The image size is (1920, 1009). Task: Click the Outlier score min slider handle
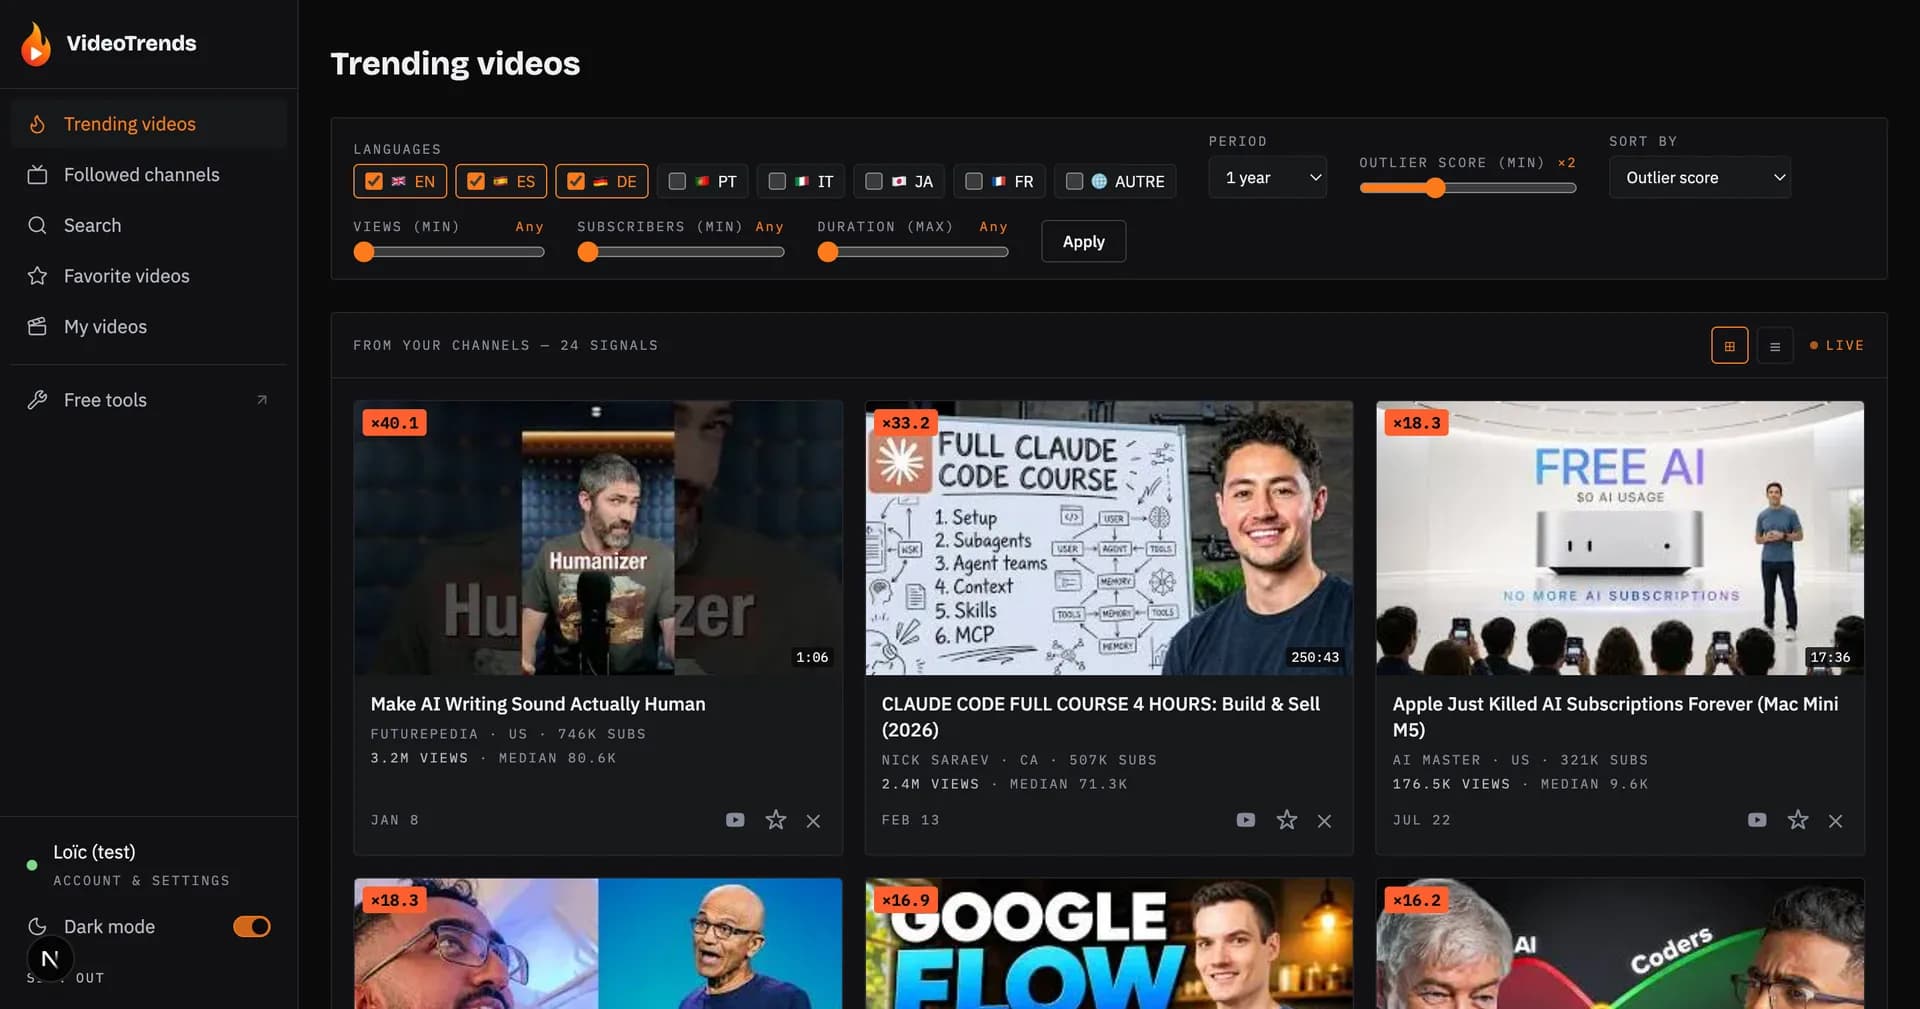[1435, 188]
